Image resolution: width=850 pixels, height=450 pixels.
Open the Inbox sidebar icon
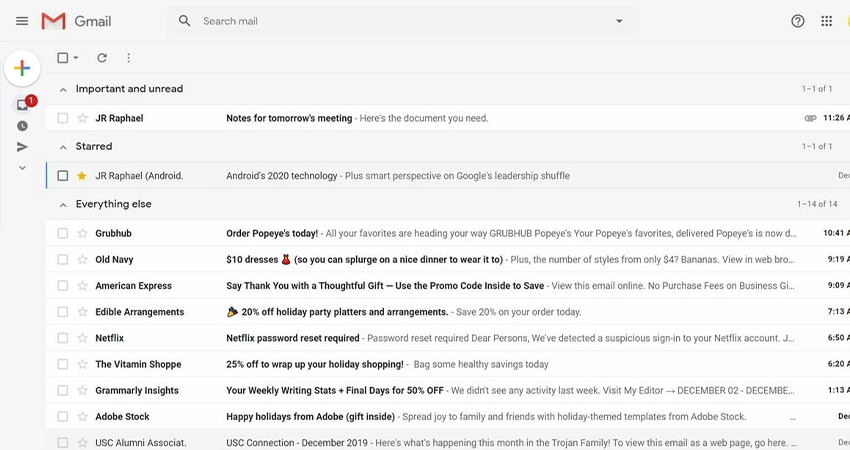(x=23, y=105)
